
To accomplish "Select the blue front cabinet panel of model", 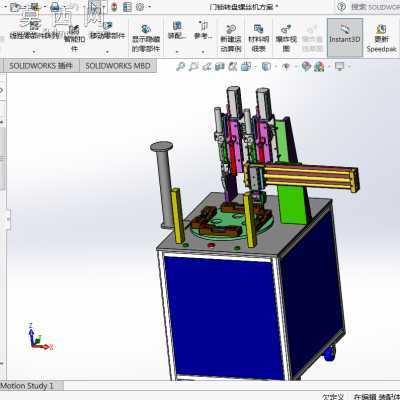I will pos(226,317).
